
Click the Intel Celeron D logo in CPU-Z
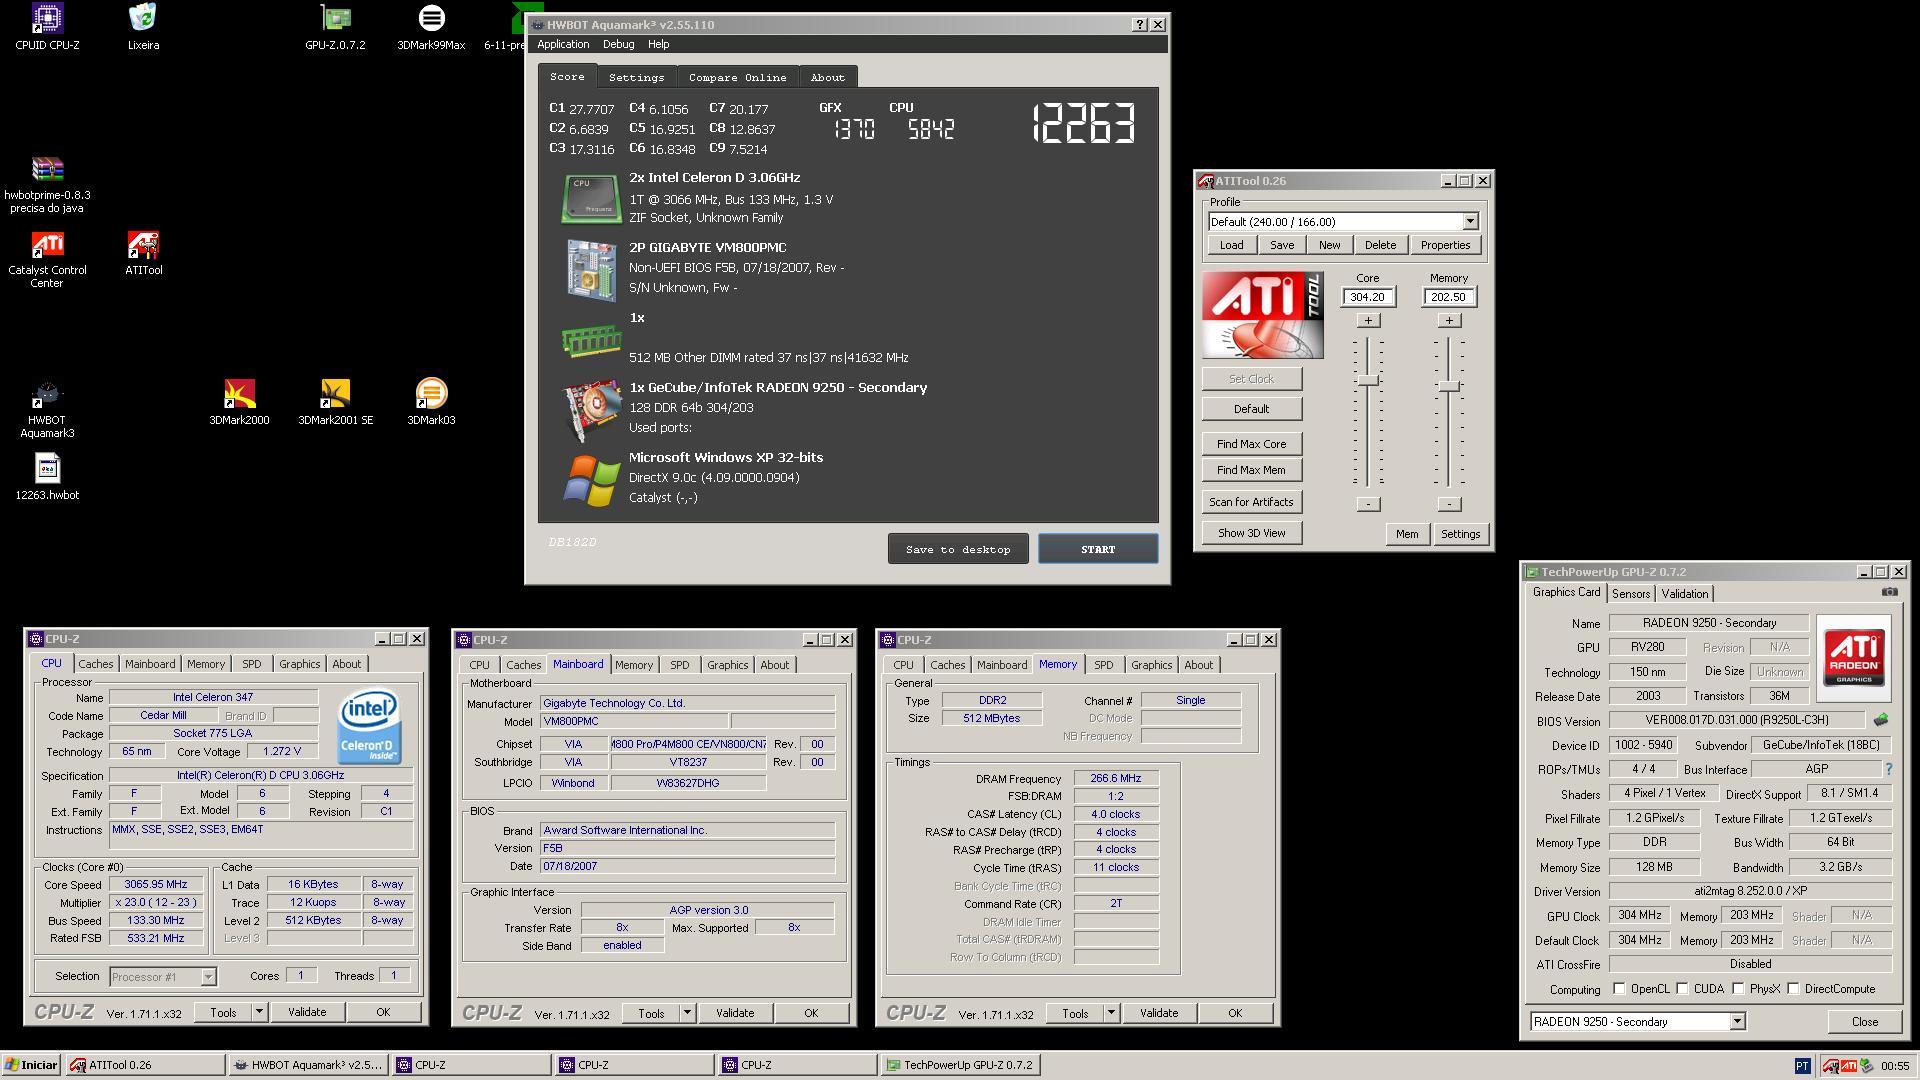coord(368,727)
